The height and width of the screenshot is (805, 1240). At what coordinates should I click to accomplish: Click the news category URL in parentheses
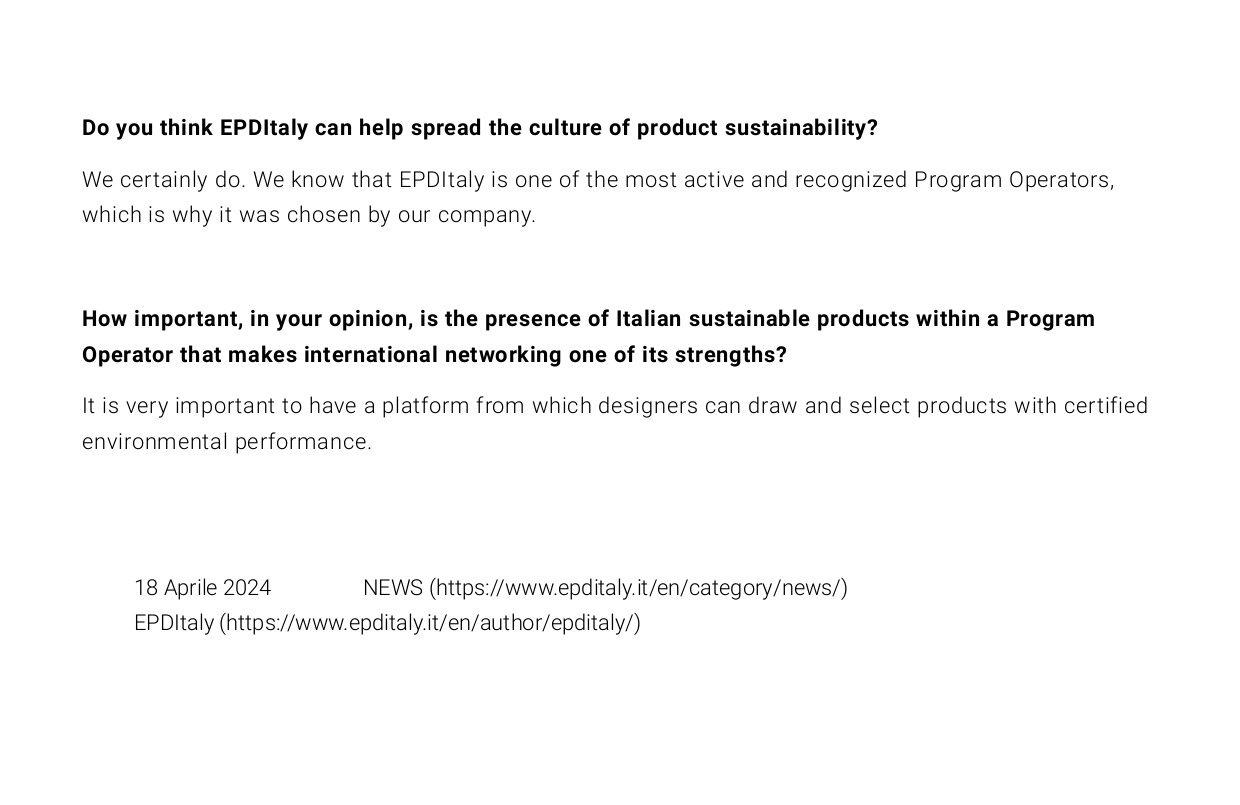point(642,588)
